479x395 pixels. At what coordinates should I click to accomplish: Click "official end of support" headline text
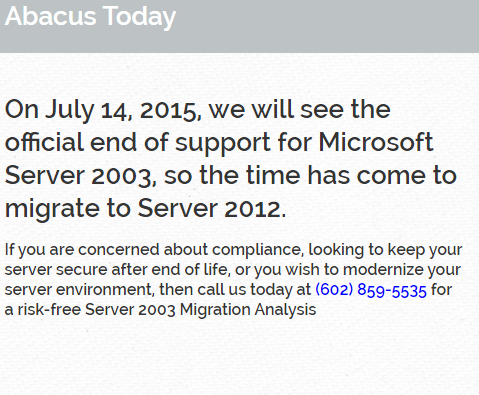pyautogui.click(x=138, y=144)
